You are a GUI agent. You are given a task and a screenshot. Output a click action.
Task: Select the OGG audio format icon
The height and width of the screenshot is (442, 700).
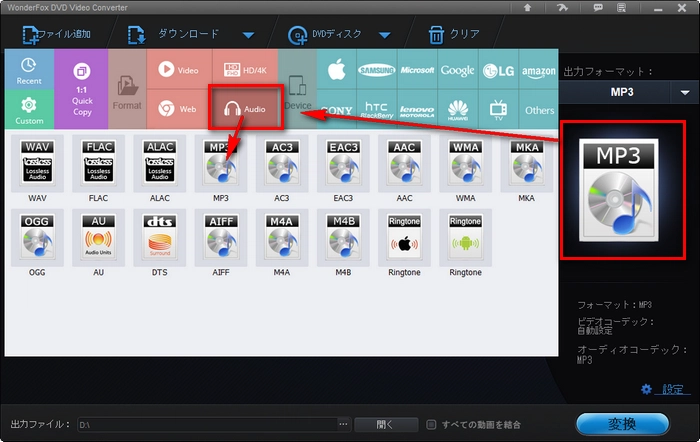coord(36,238)
